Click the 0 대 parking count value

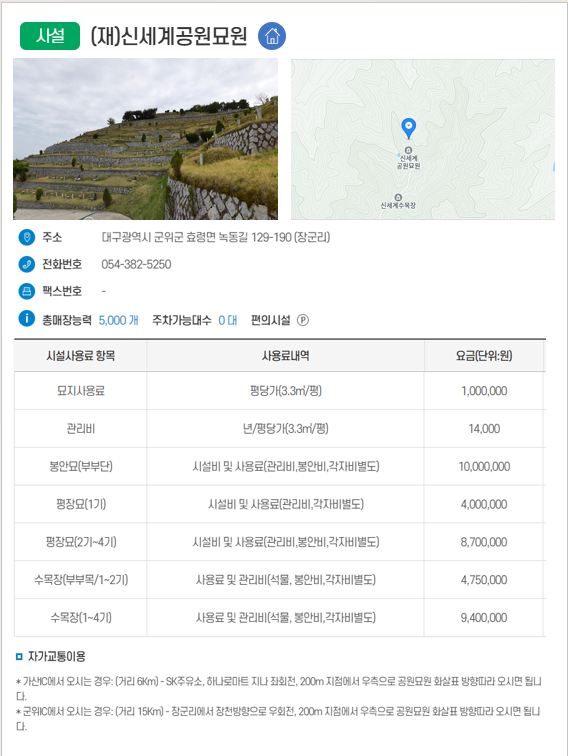[228, 320]
